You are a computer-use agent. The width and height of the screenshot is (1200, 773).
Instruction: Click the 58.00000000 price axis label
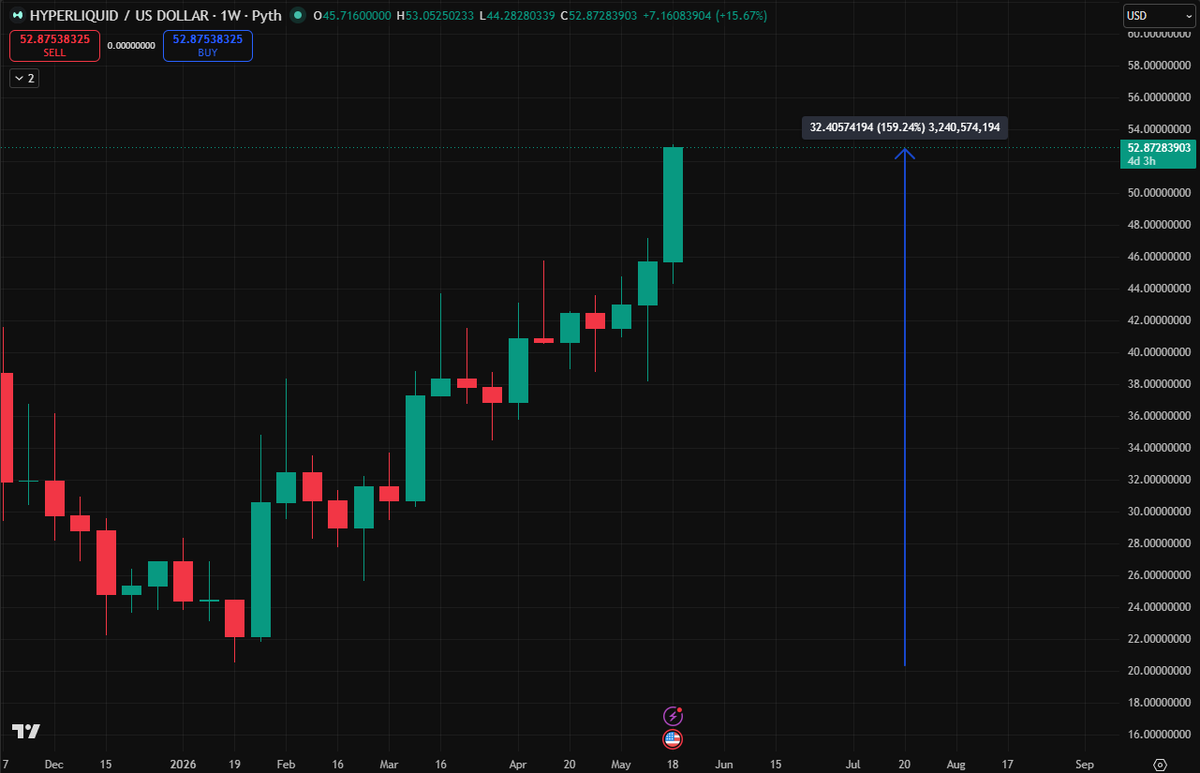(1160, 66)
